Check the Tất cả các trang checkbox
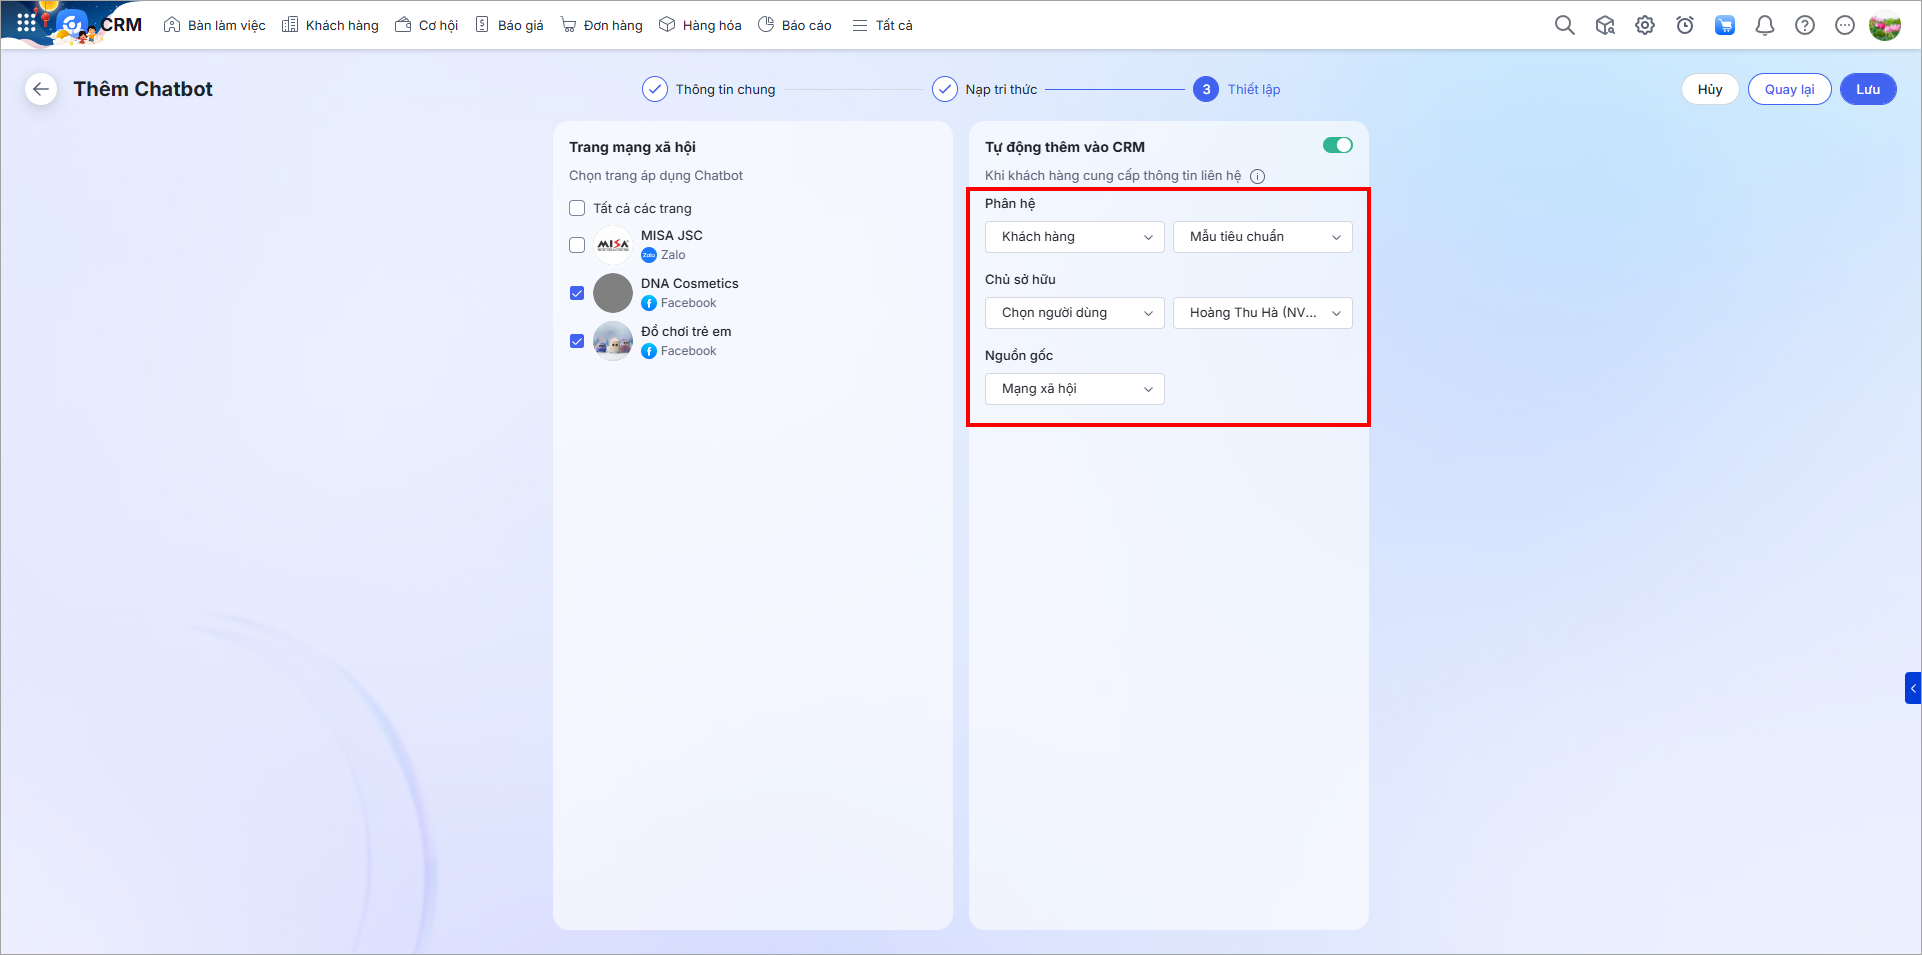The width and height of the screenshot is (1922, 955). (577, 208)
